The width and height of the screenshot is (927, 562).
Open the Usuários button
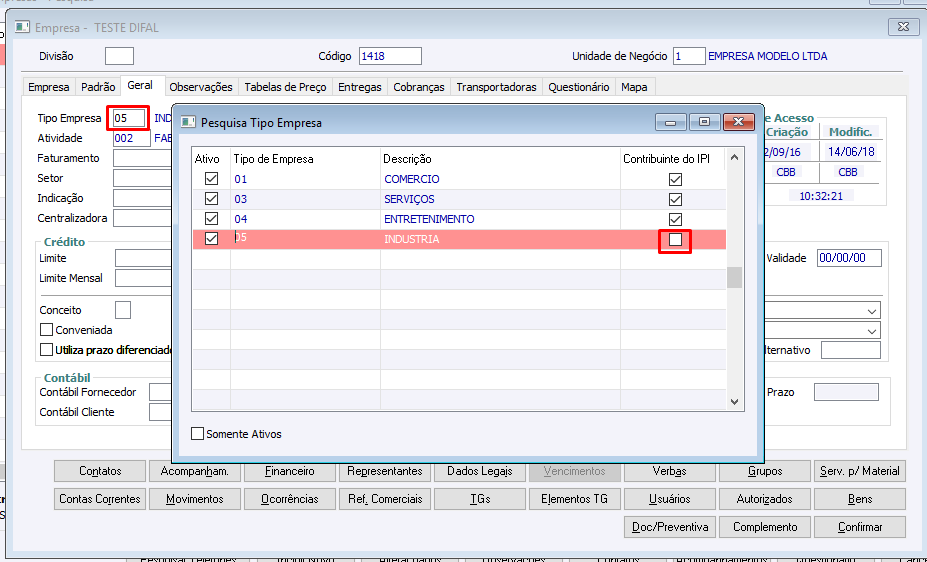tap(670, 499)
